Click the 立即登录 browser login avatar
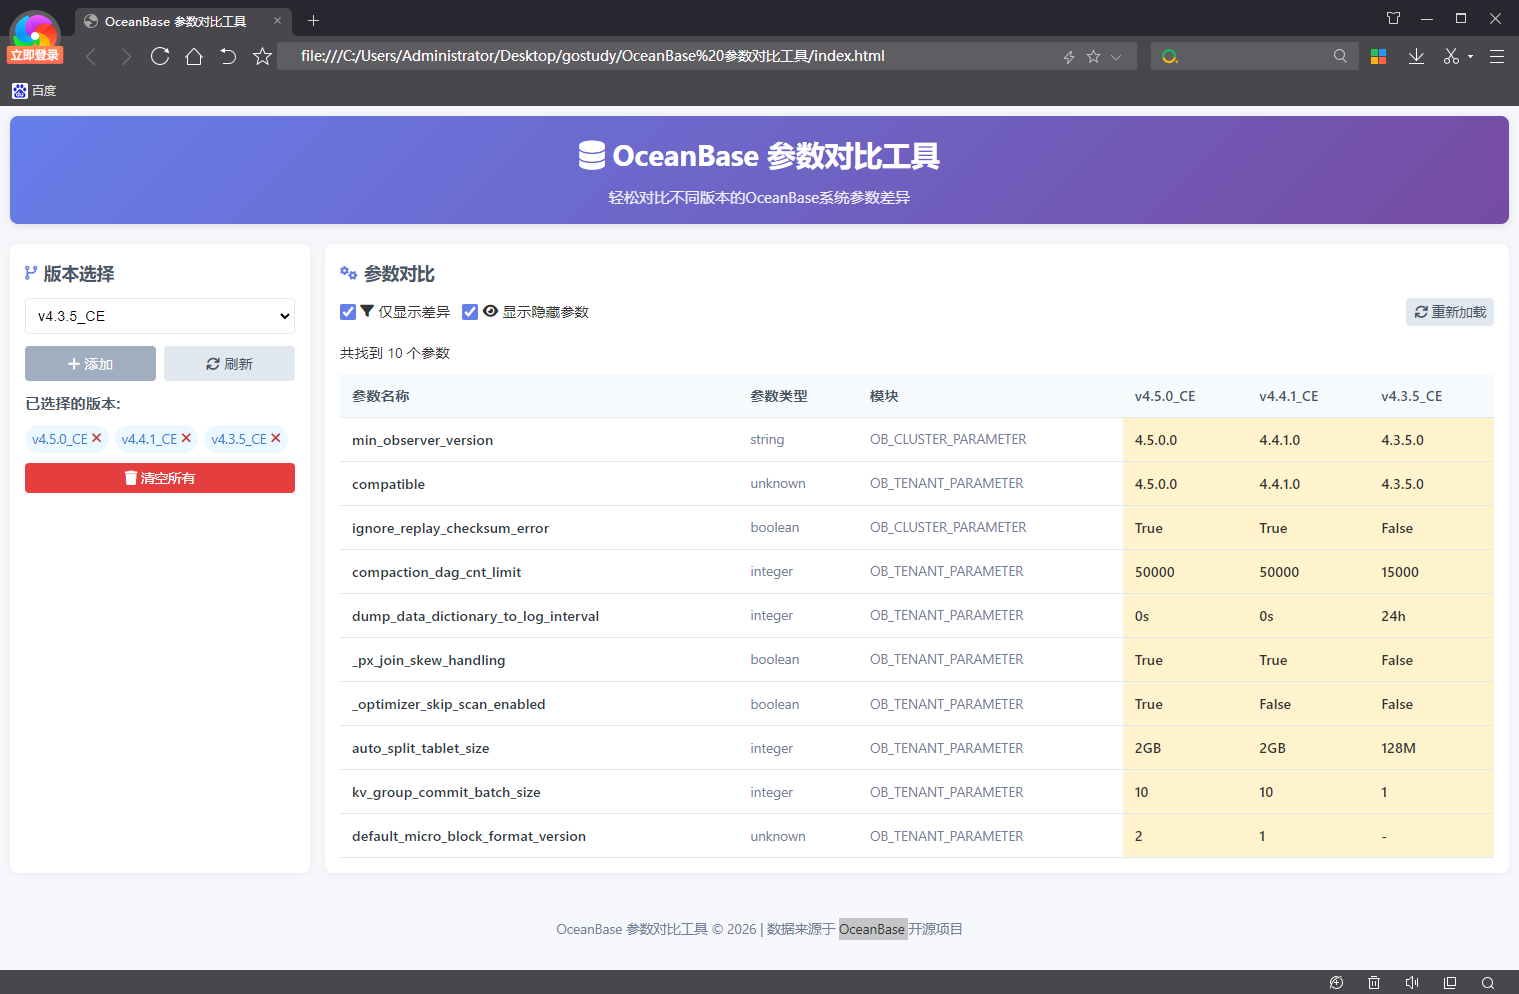 35,38
